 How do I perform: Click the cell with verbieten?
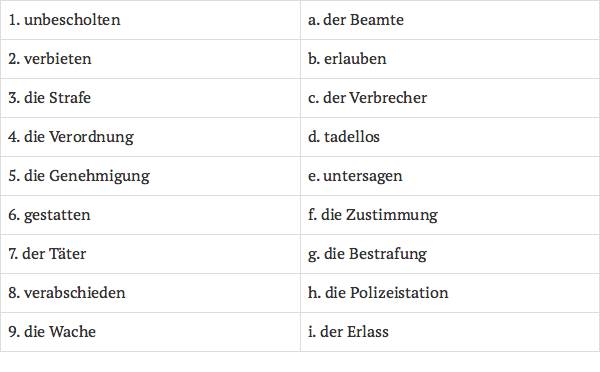pos(150,59)
